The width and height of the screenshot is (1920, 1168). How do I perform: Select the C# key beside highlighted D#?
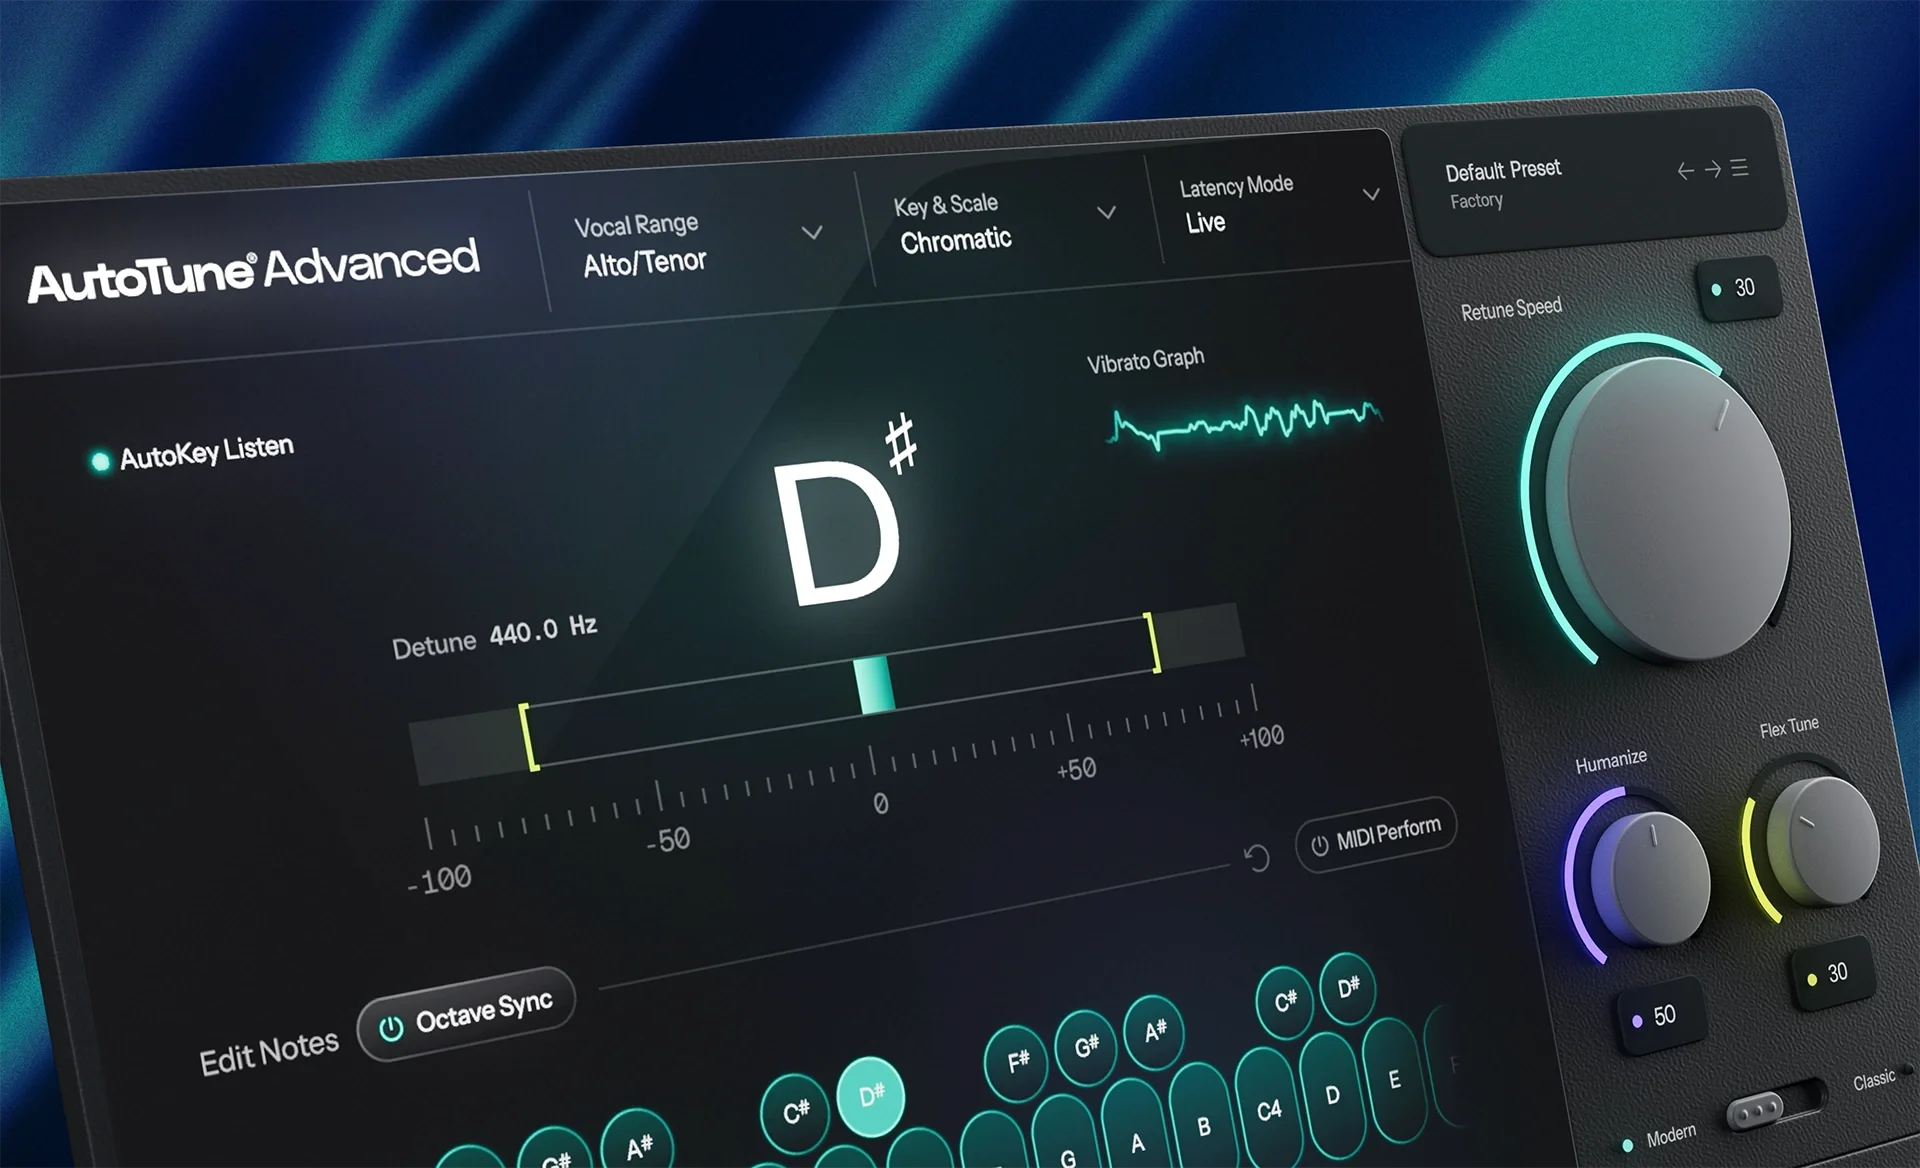[796, 1112]
